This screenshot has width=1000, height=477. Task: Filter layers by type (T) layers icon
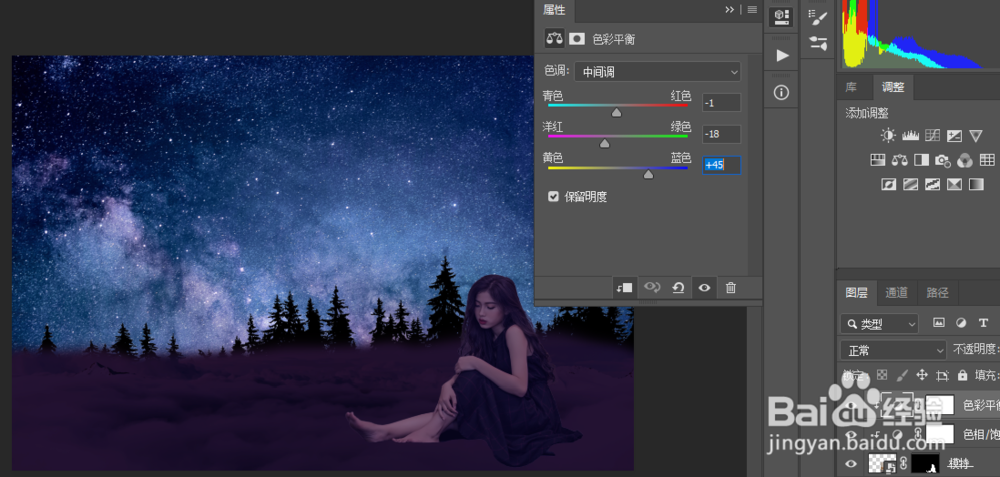pos(983,323)
